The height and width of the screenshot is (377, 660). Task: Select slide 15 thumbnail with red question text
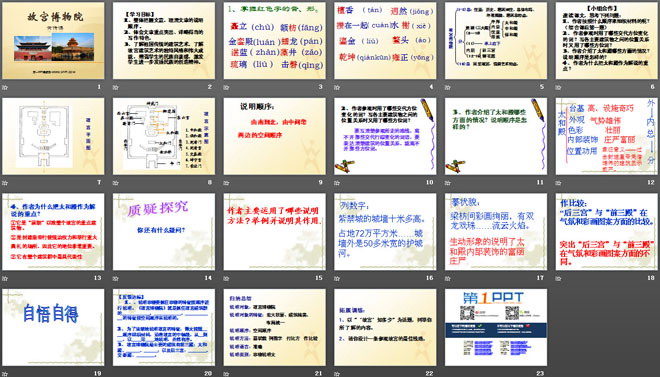[274, 232]
